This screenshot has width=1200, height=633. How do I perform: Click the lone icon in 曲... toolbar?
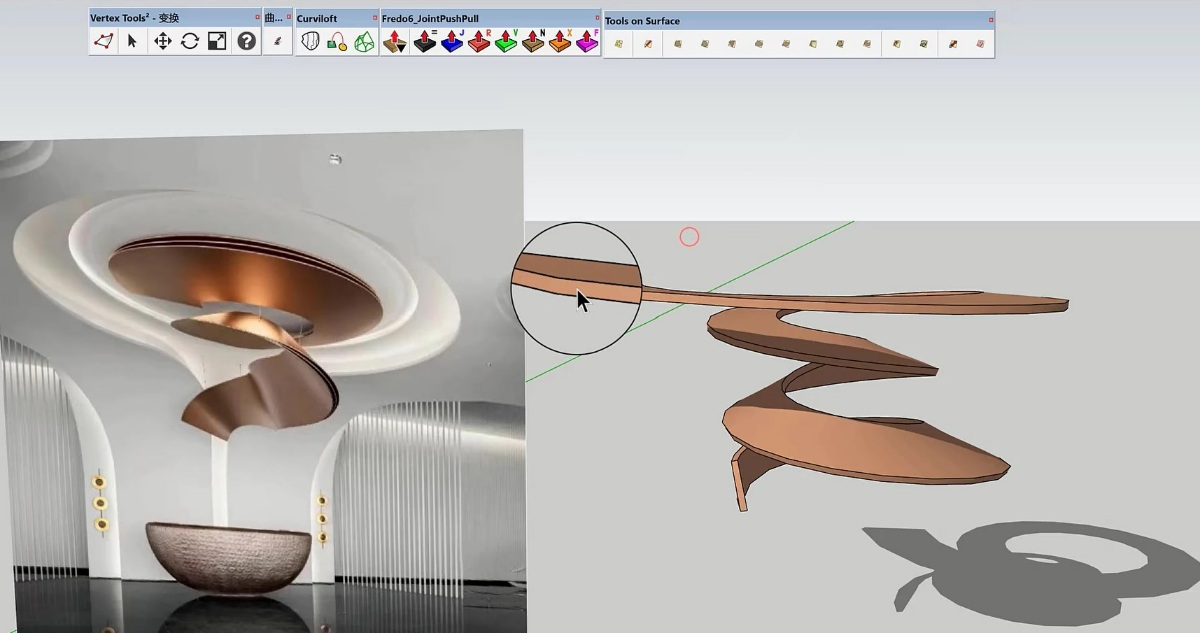[x=278, y=41]
